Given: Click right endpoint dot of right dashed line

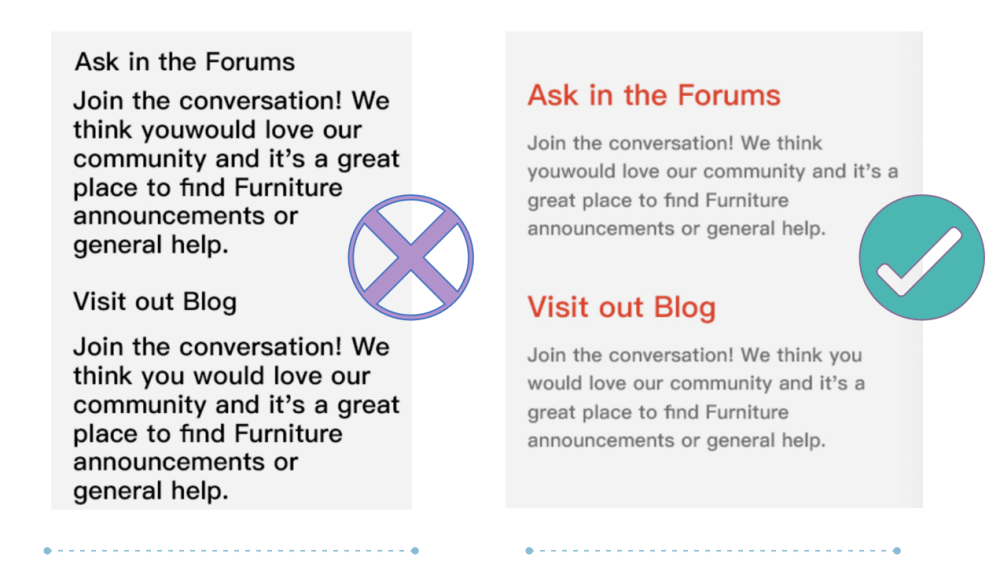Looking at the screenshot, I should click(897, 550).
